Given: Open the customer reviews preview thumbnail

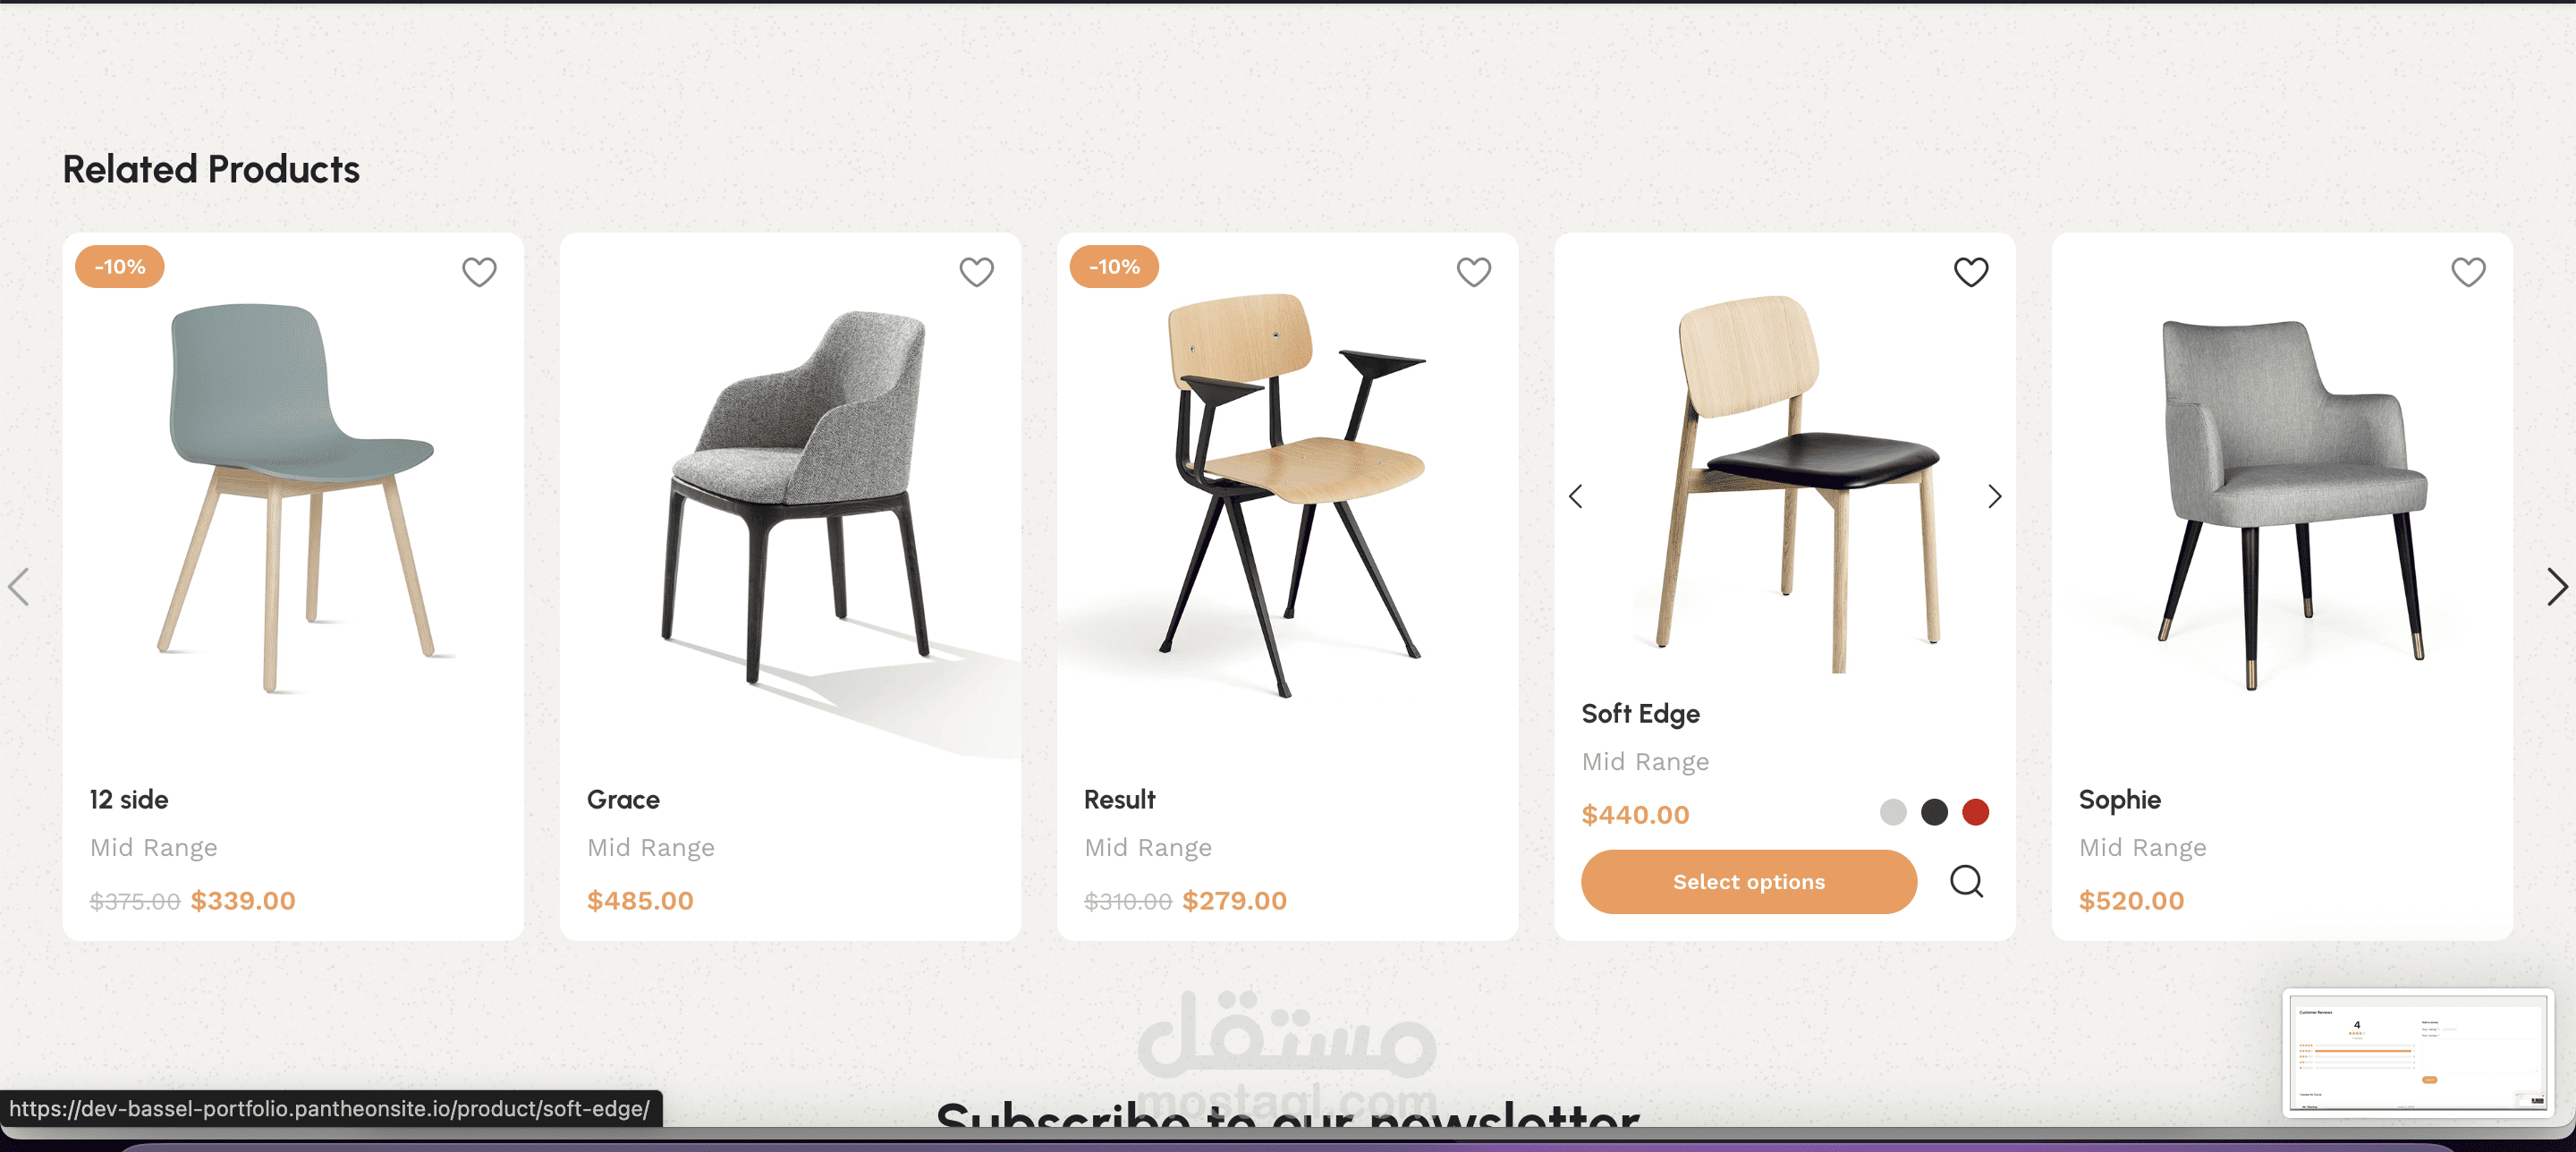Looking at the screenshot, I should (x=2417, y=1053).
